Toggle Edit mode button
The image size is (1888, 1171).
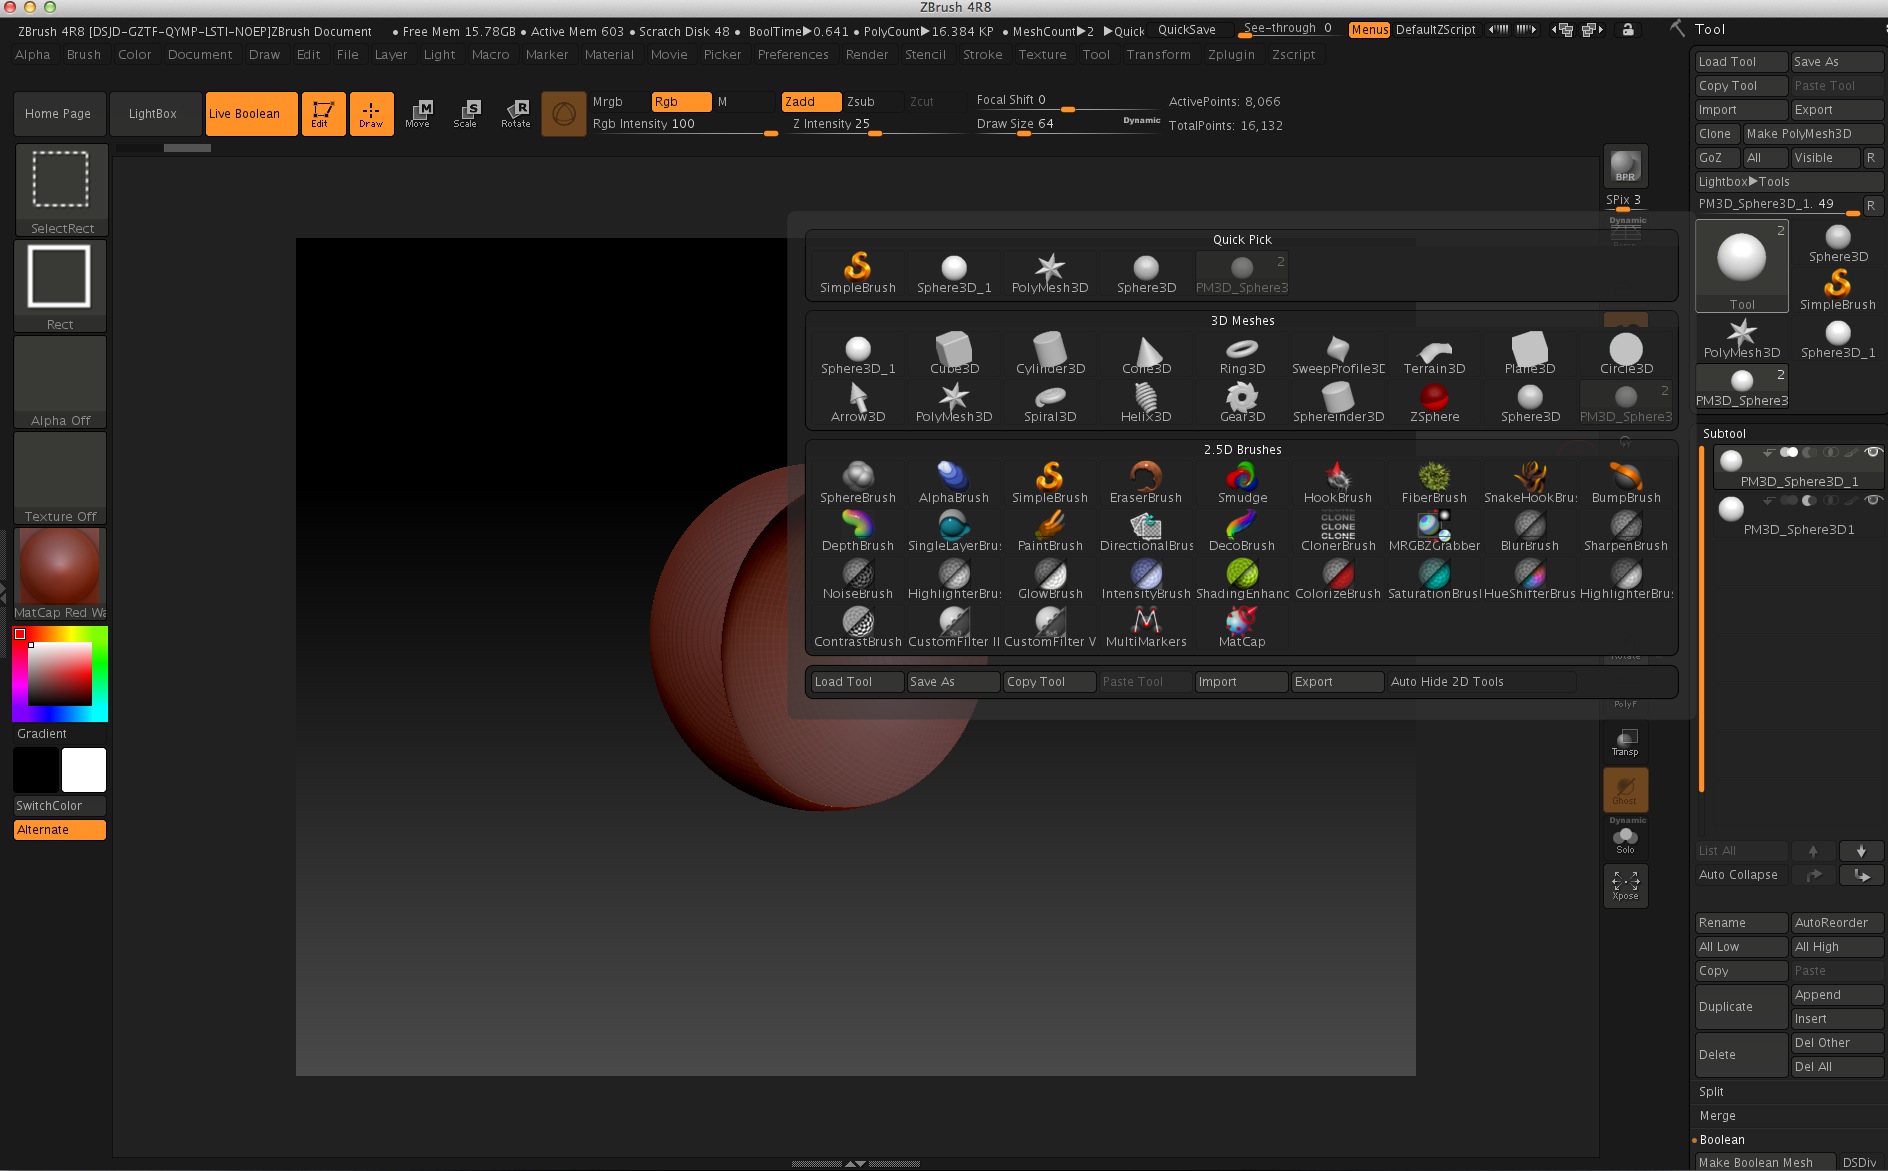tap(323, 113)
